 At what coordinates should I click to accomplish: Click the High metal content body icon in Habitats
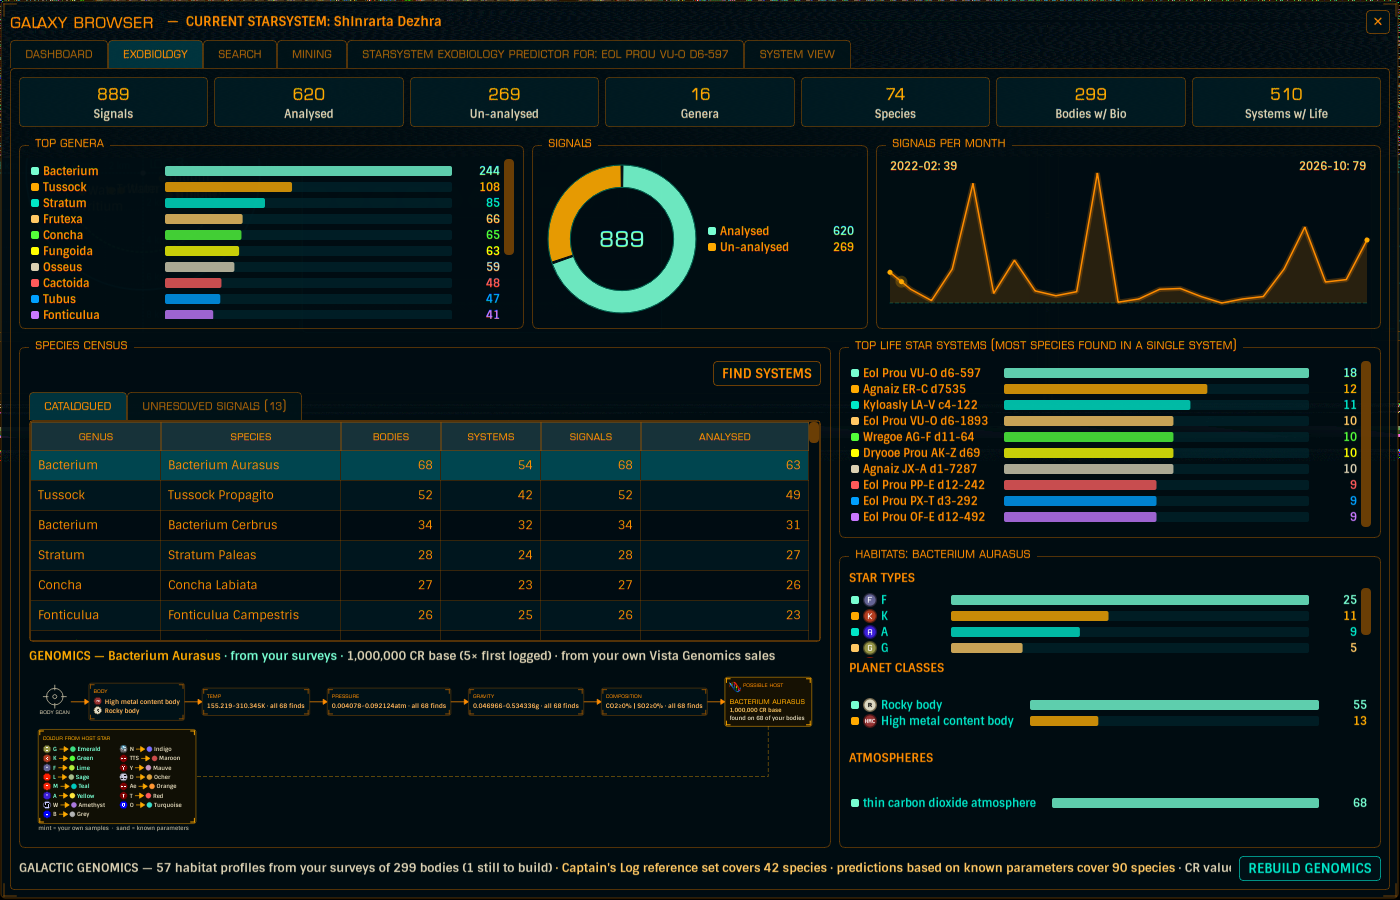tap(870, 721)
